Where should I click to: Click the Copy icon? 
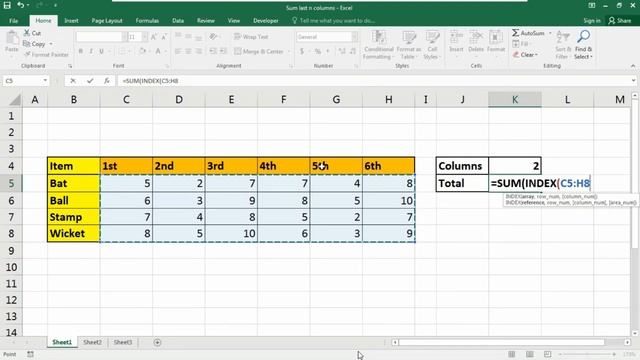coord(27,44)
